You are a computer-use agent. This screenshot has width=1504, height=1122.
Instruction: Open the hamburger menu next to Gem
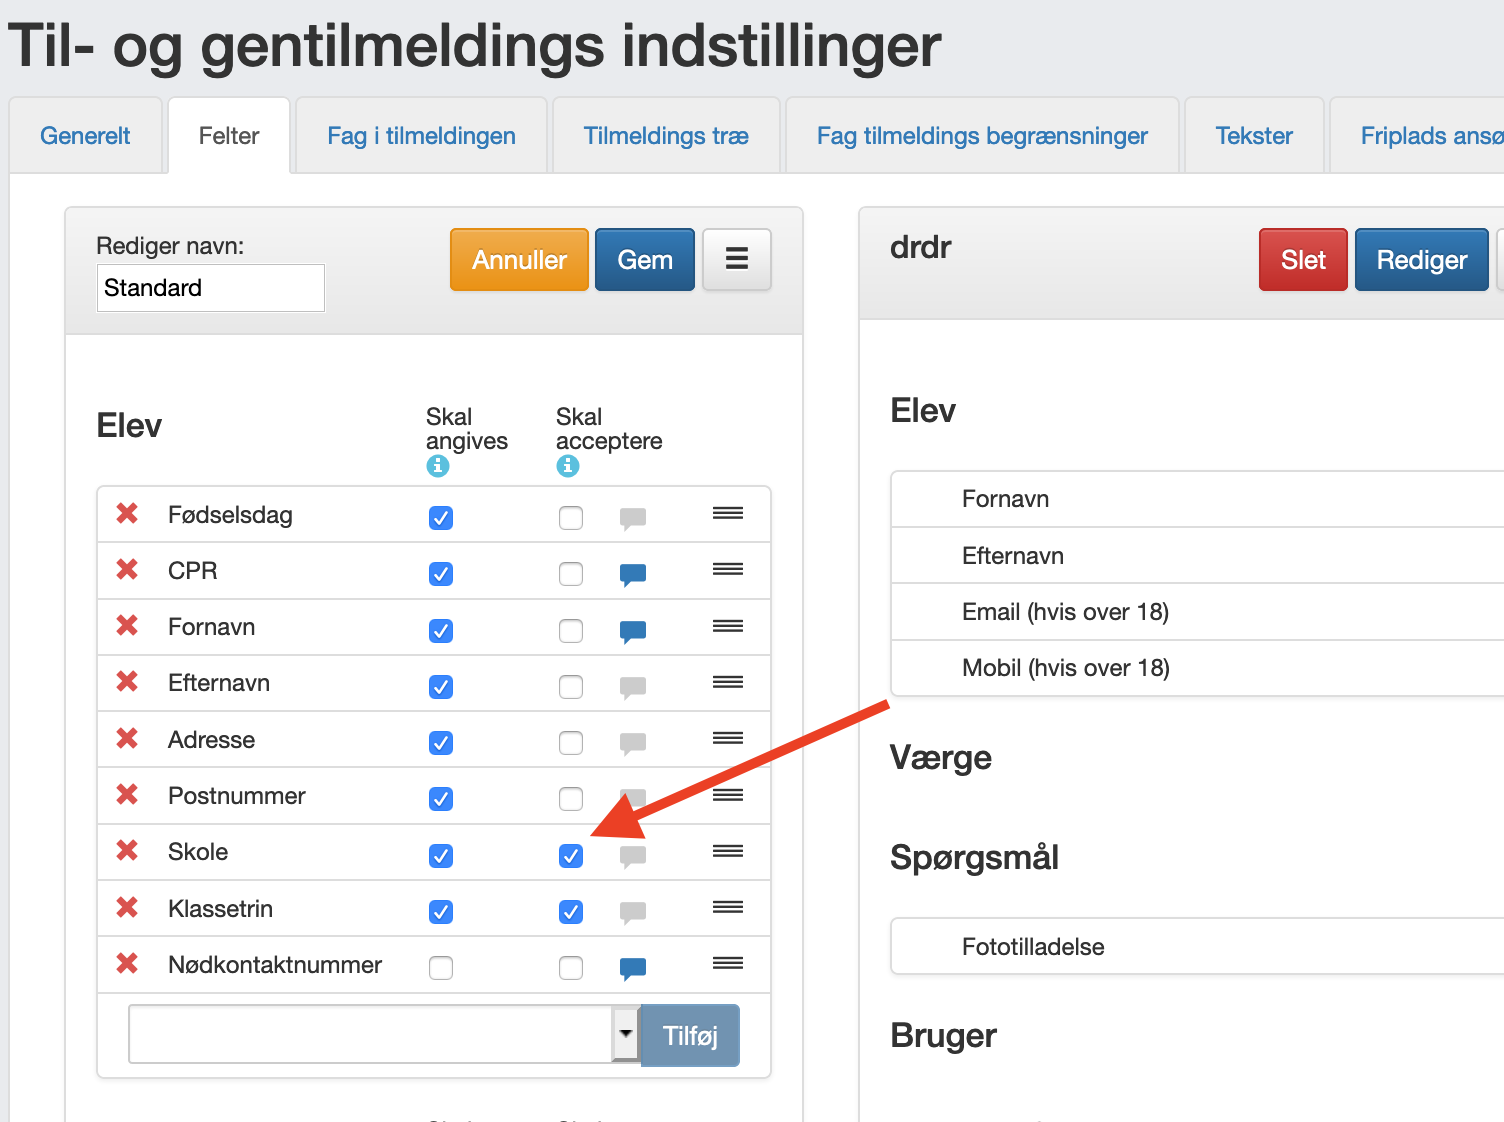click(x=737, y=260)
